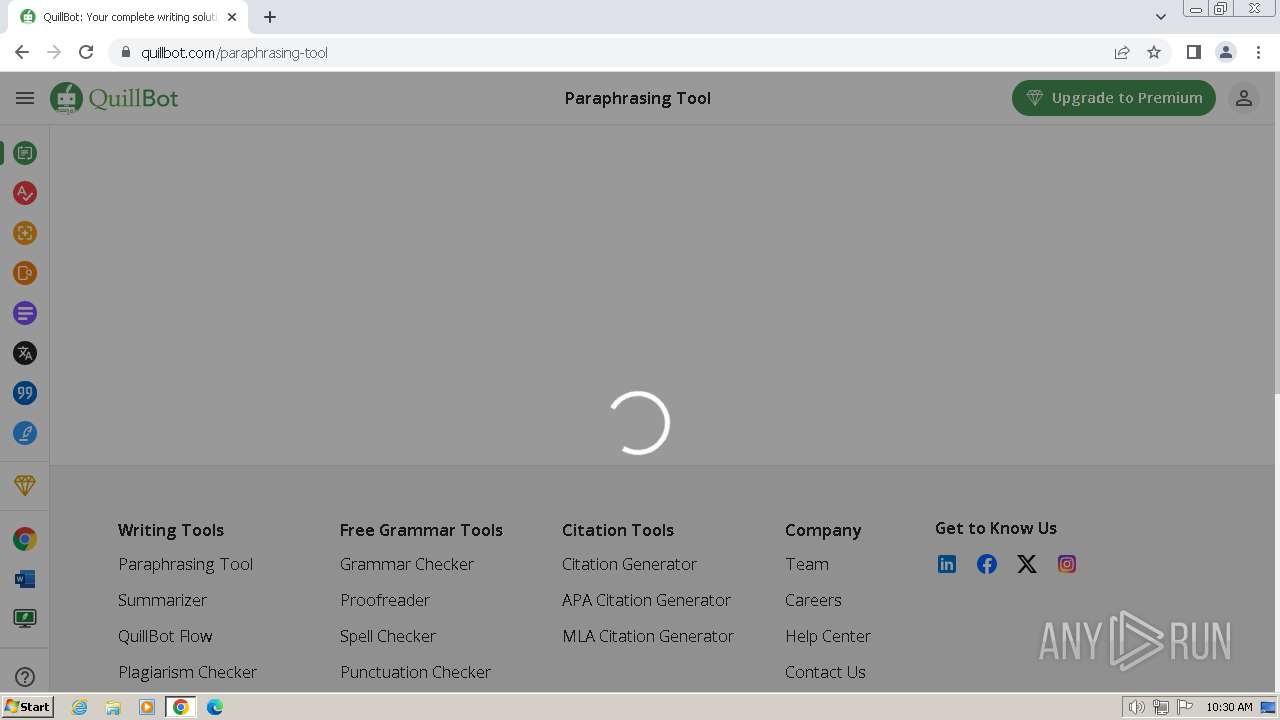Click Upgrade to Premium button

coord(1114,98)
